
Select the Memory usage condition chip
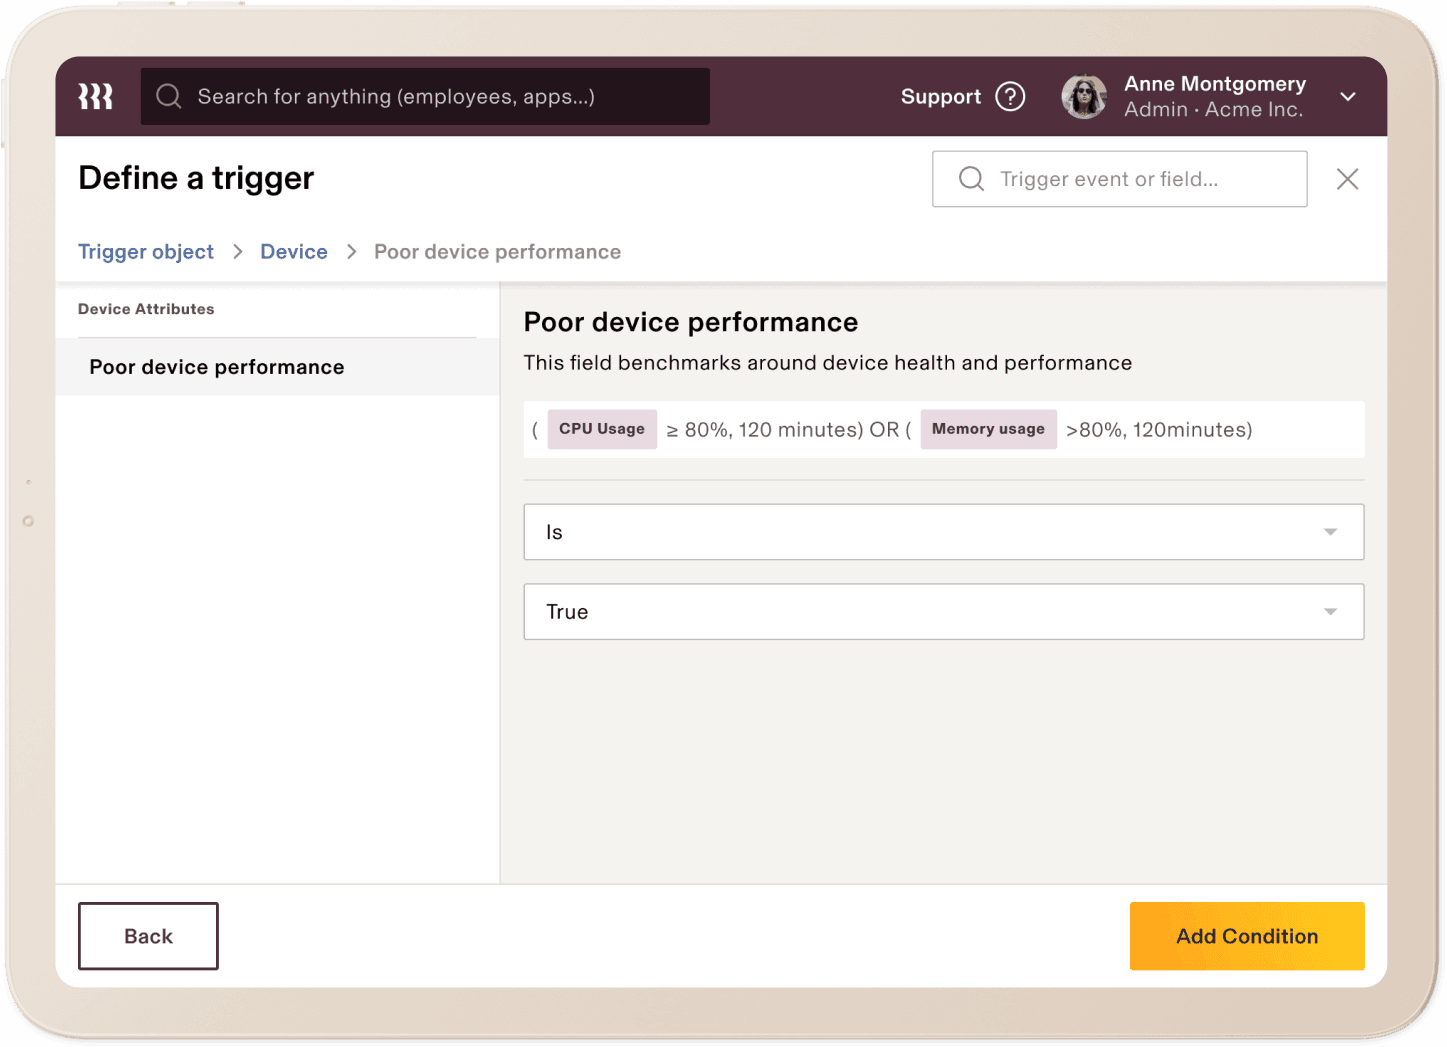coord(988,429)
